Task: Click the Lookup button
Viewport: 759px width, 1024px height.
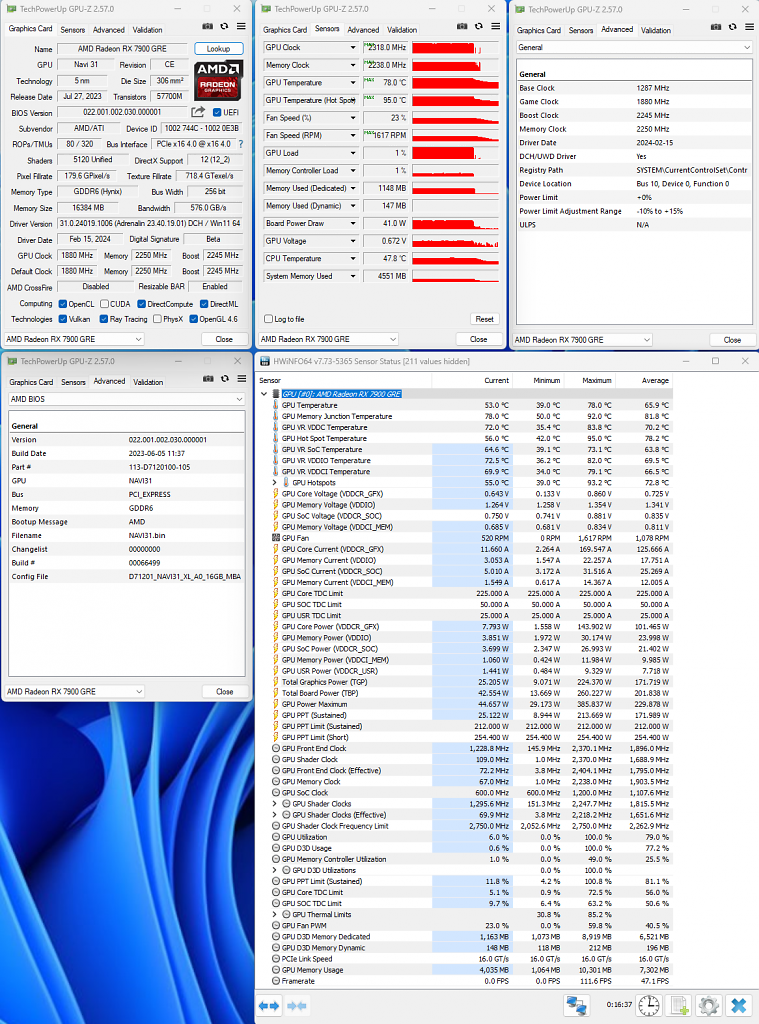Action: [218, 49]
